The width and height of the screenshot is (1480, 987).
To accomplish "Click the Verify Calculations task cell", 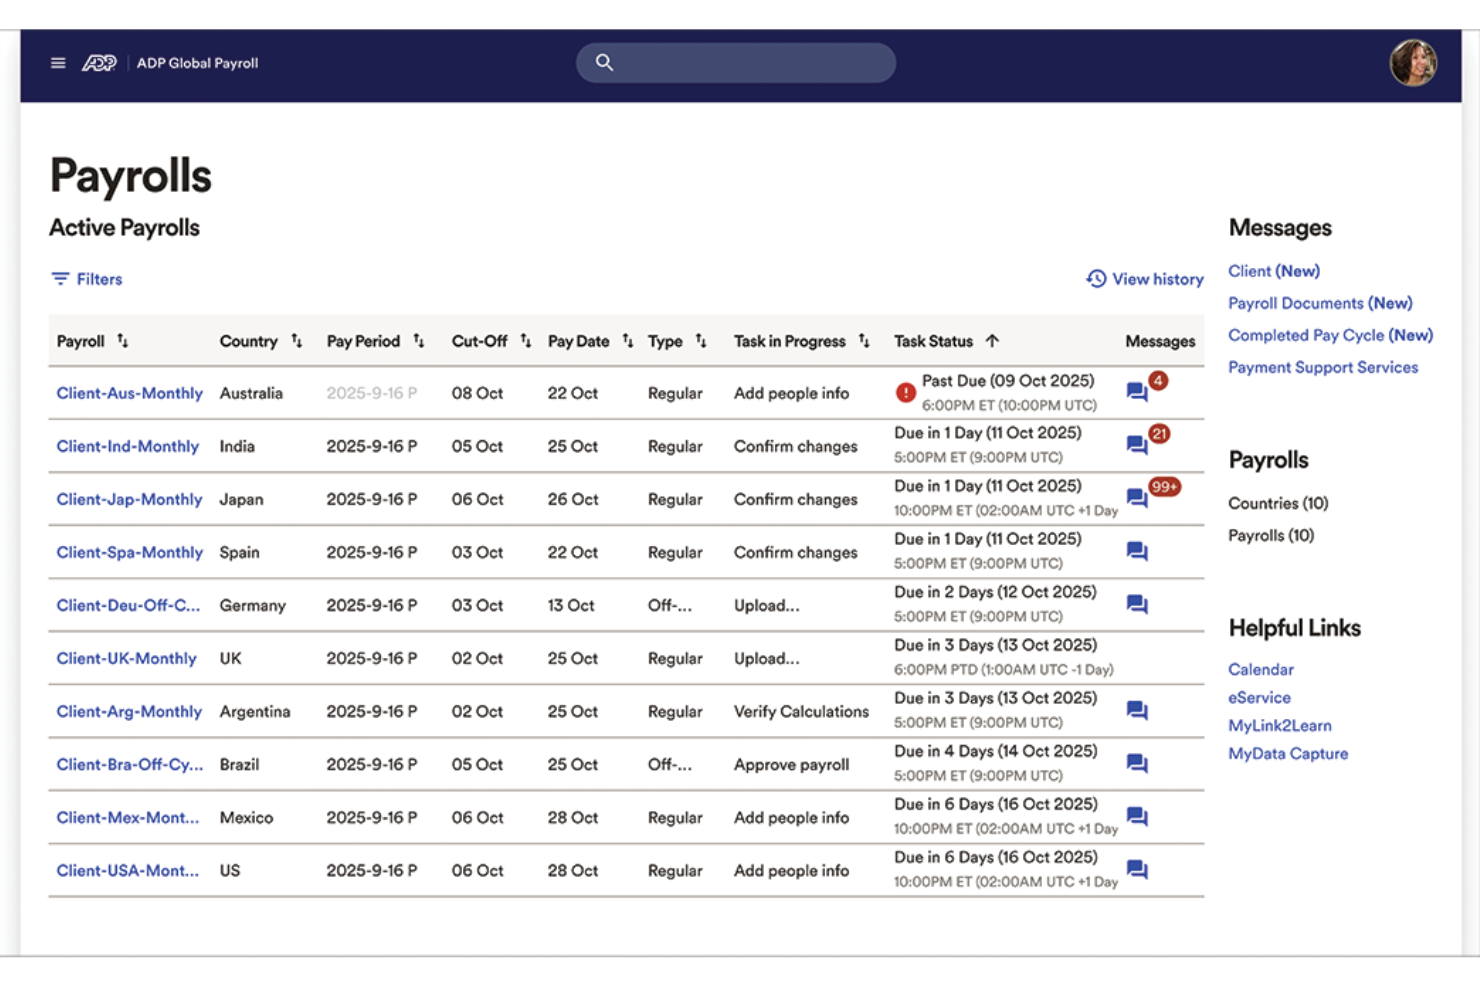I will click(801, 711).
